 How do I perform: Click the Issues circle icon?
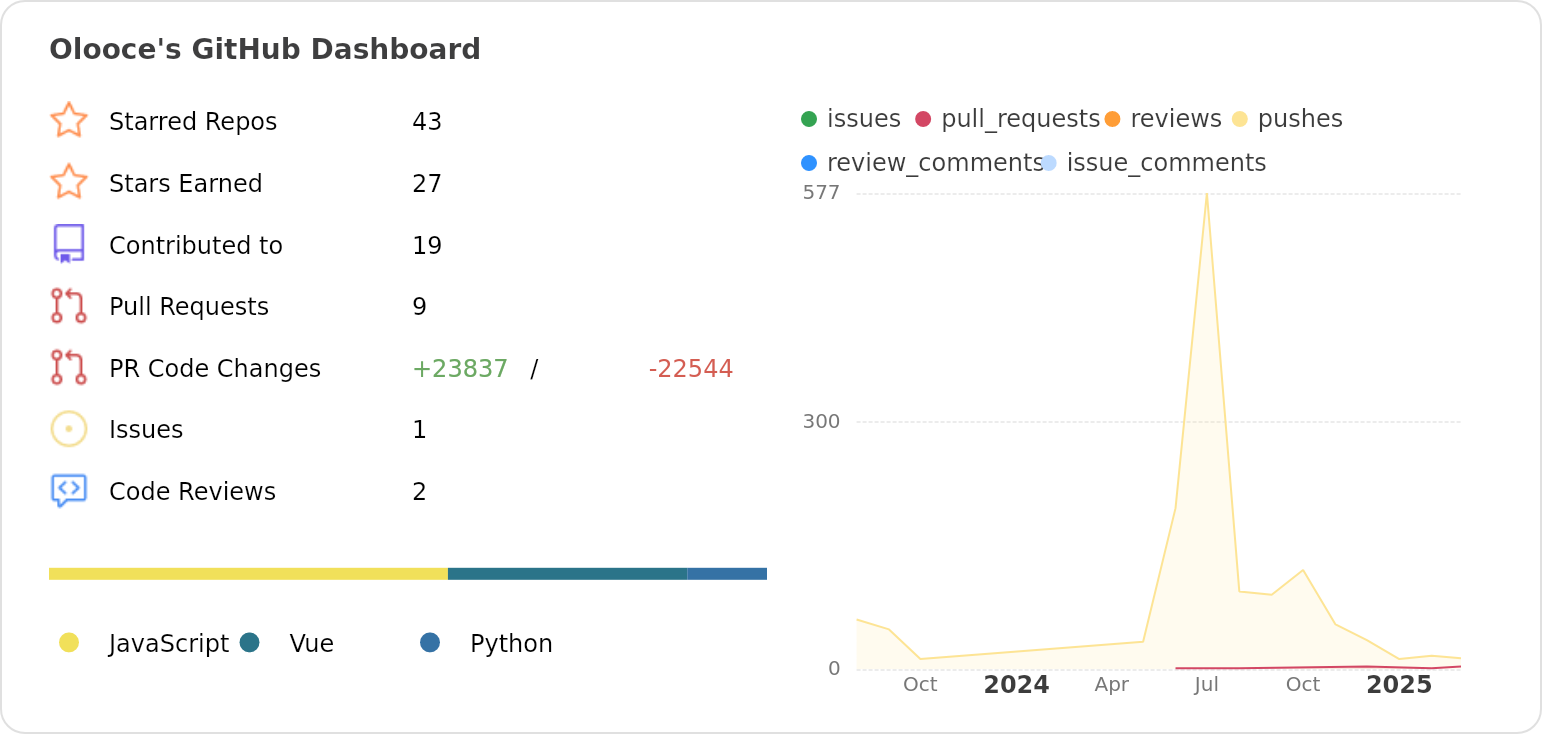tap(69, 429)
